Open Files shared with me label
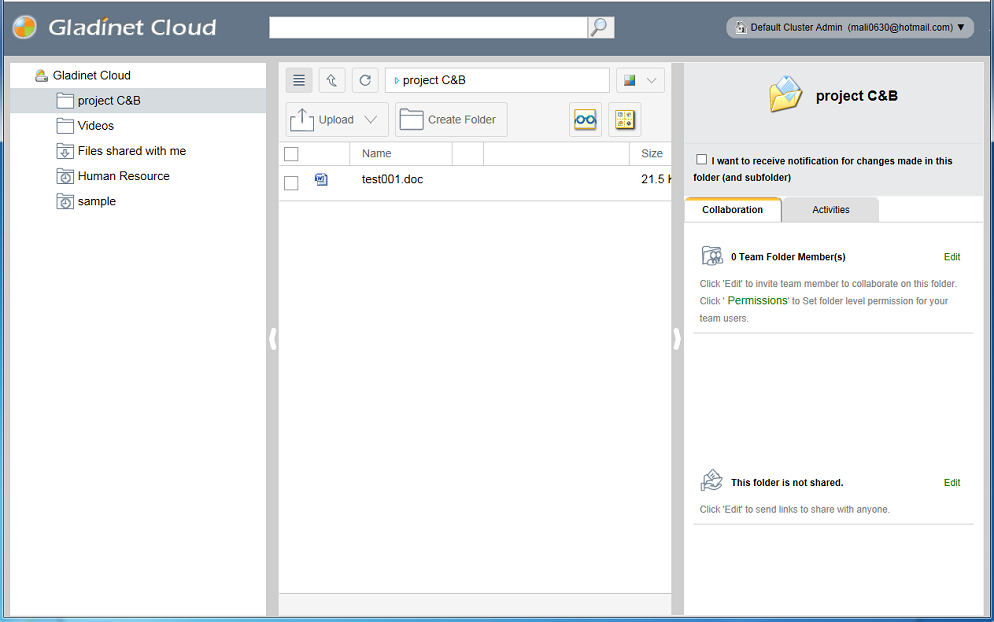 [132, 151]
